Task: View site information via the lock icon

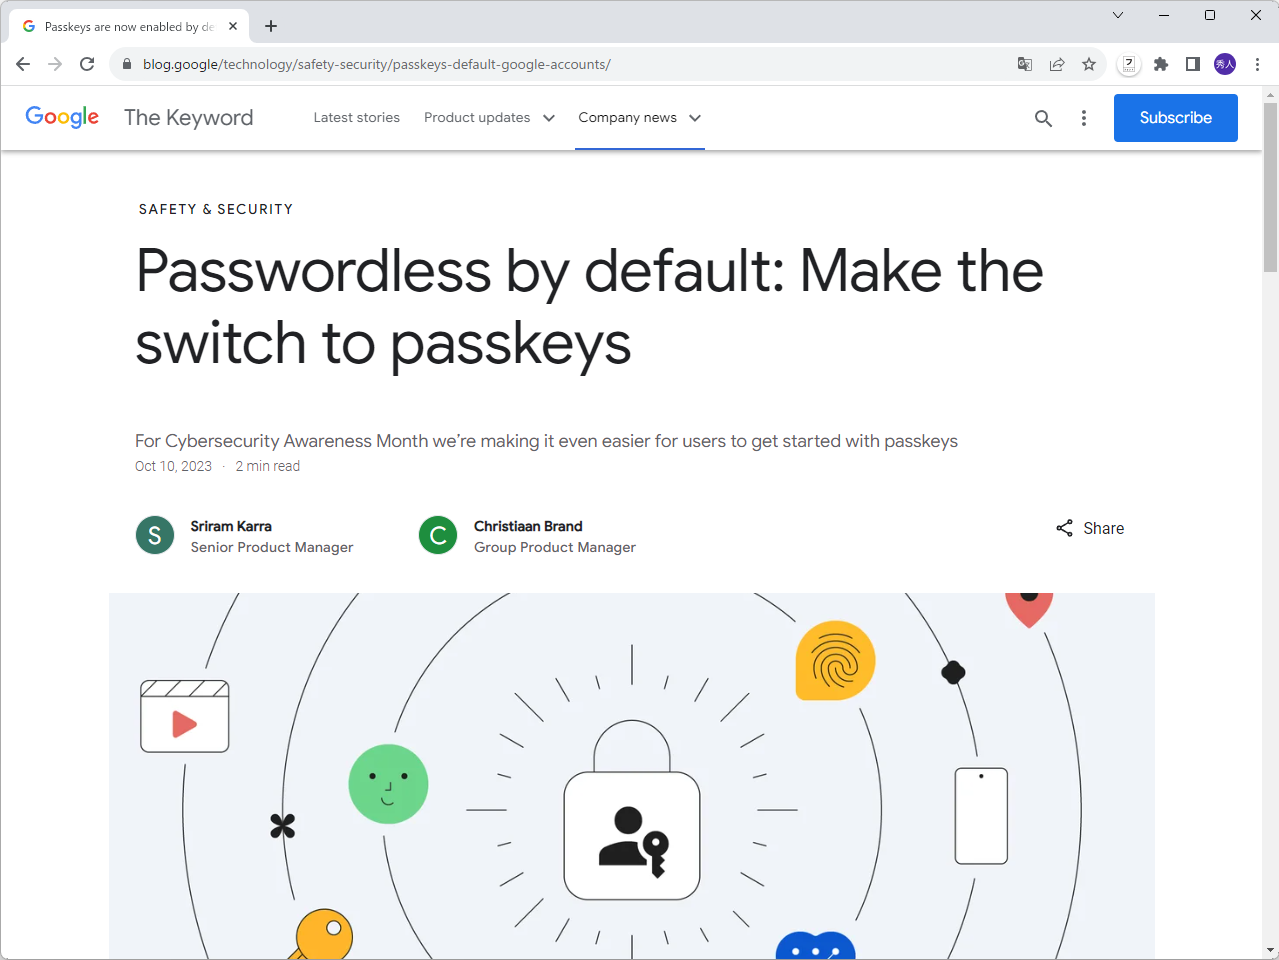Action: click(x=126, y=64)
